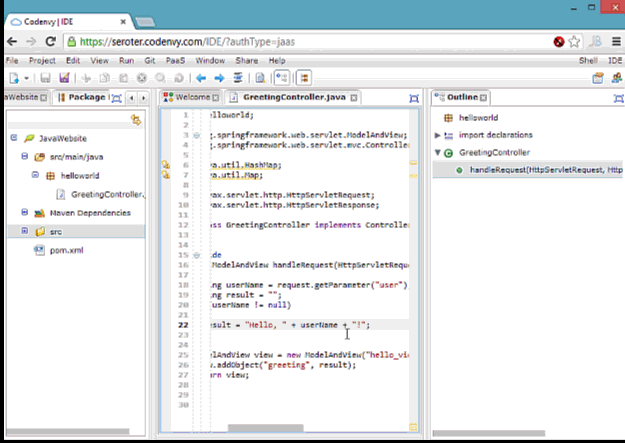Open the View menu
This screenshot has width=625, height=443.
pos(99,61)
